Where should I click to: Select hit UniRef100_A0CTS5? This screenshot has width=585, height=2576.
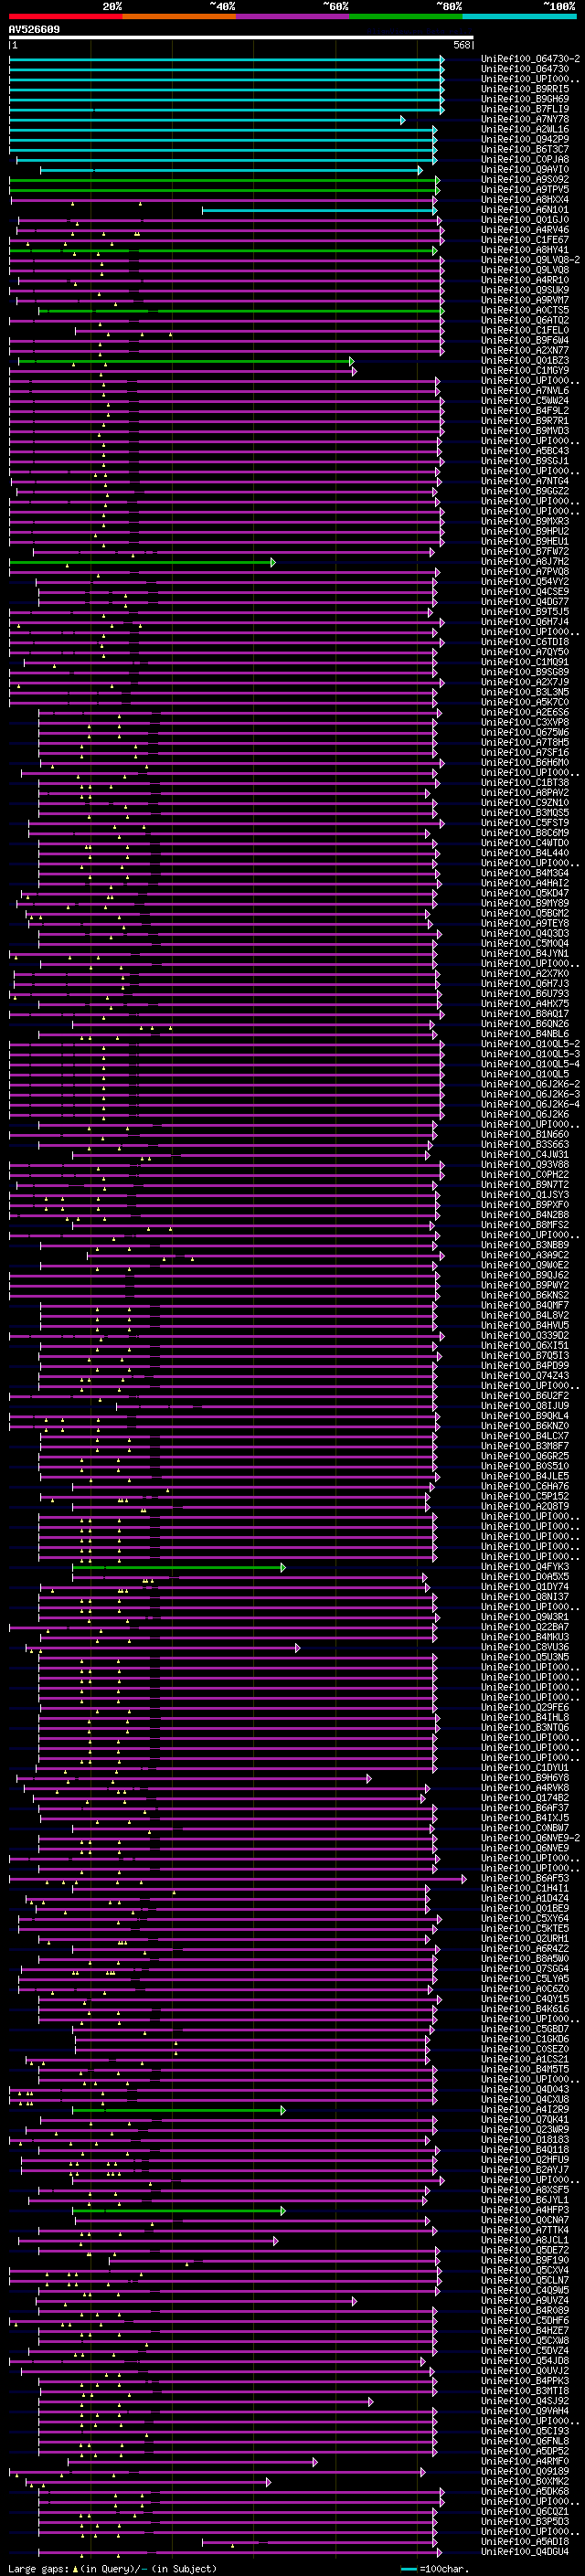coord(525,310)
